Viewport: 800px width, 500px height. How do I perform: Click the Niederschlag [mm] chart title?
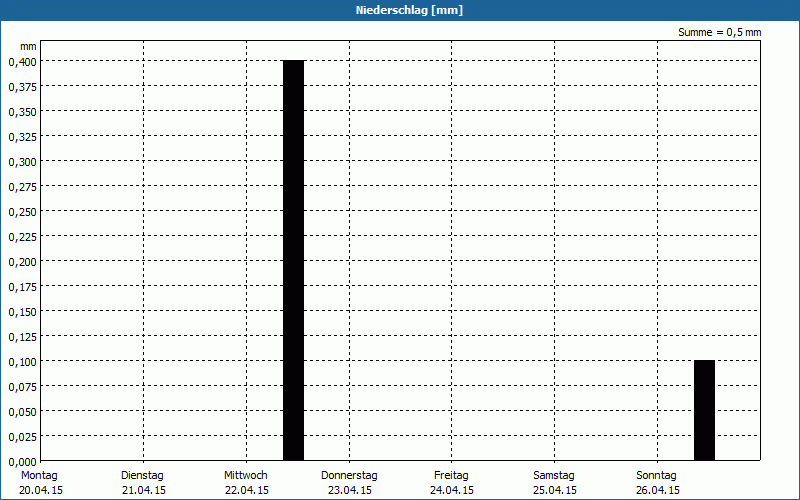409,10
